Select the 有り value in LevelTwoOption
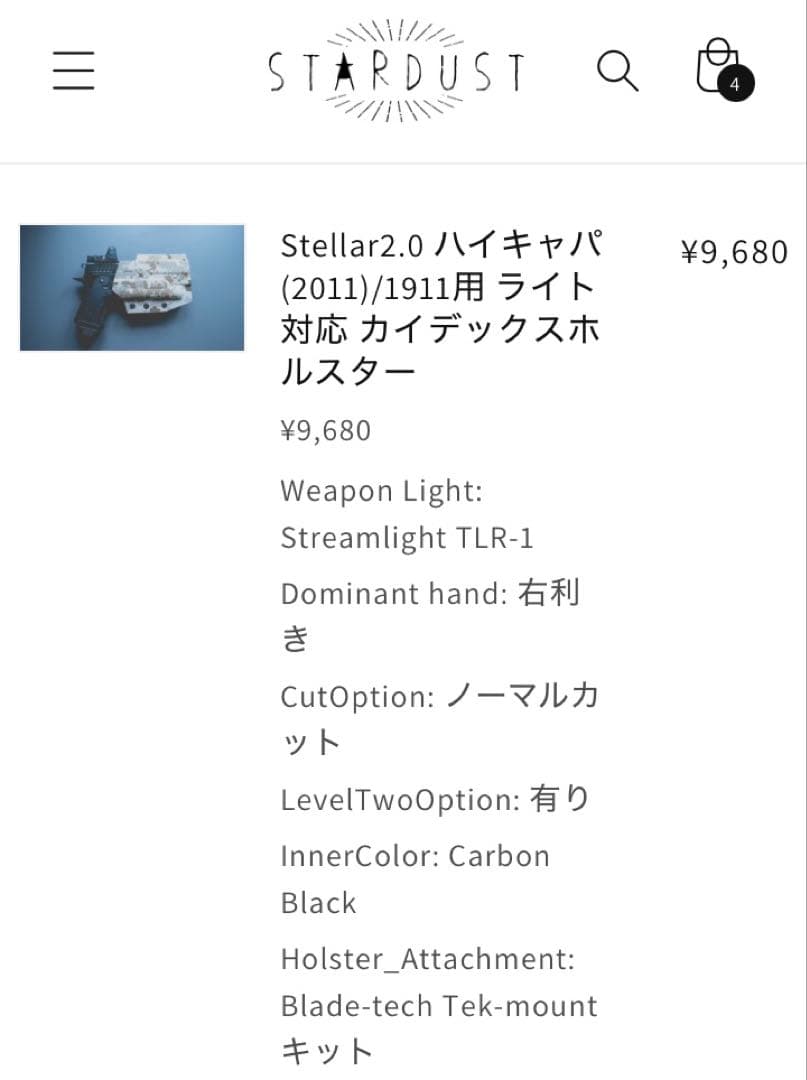 click(570, 798)
